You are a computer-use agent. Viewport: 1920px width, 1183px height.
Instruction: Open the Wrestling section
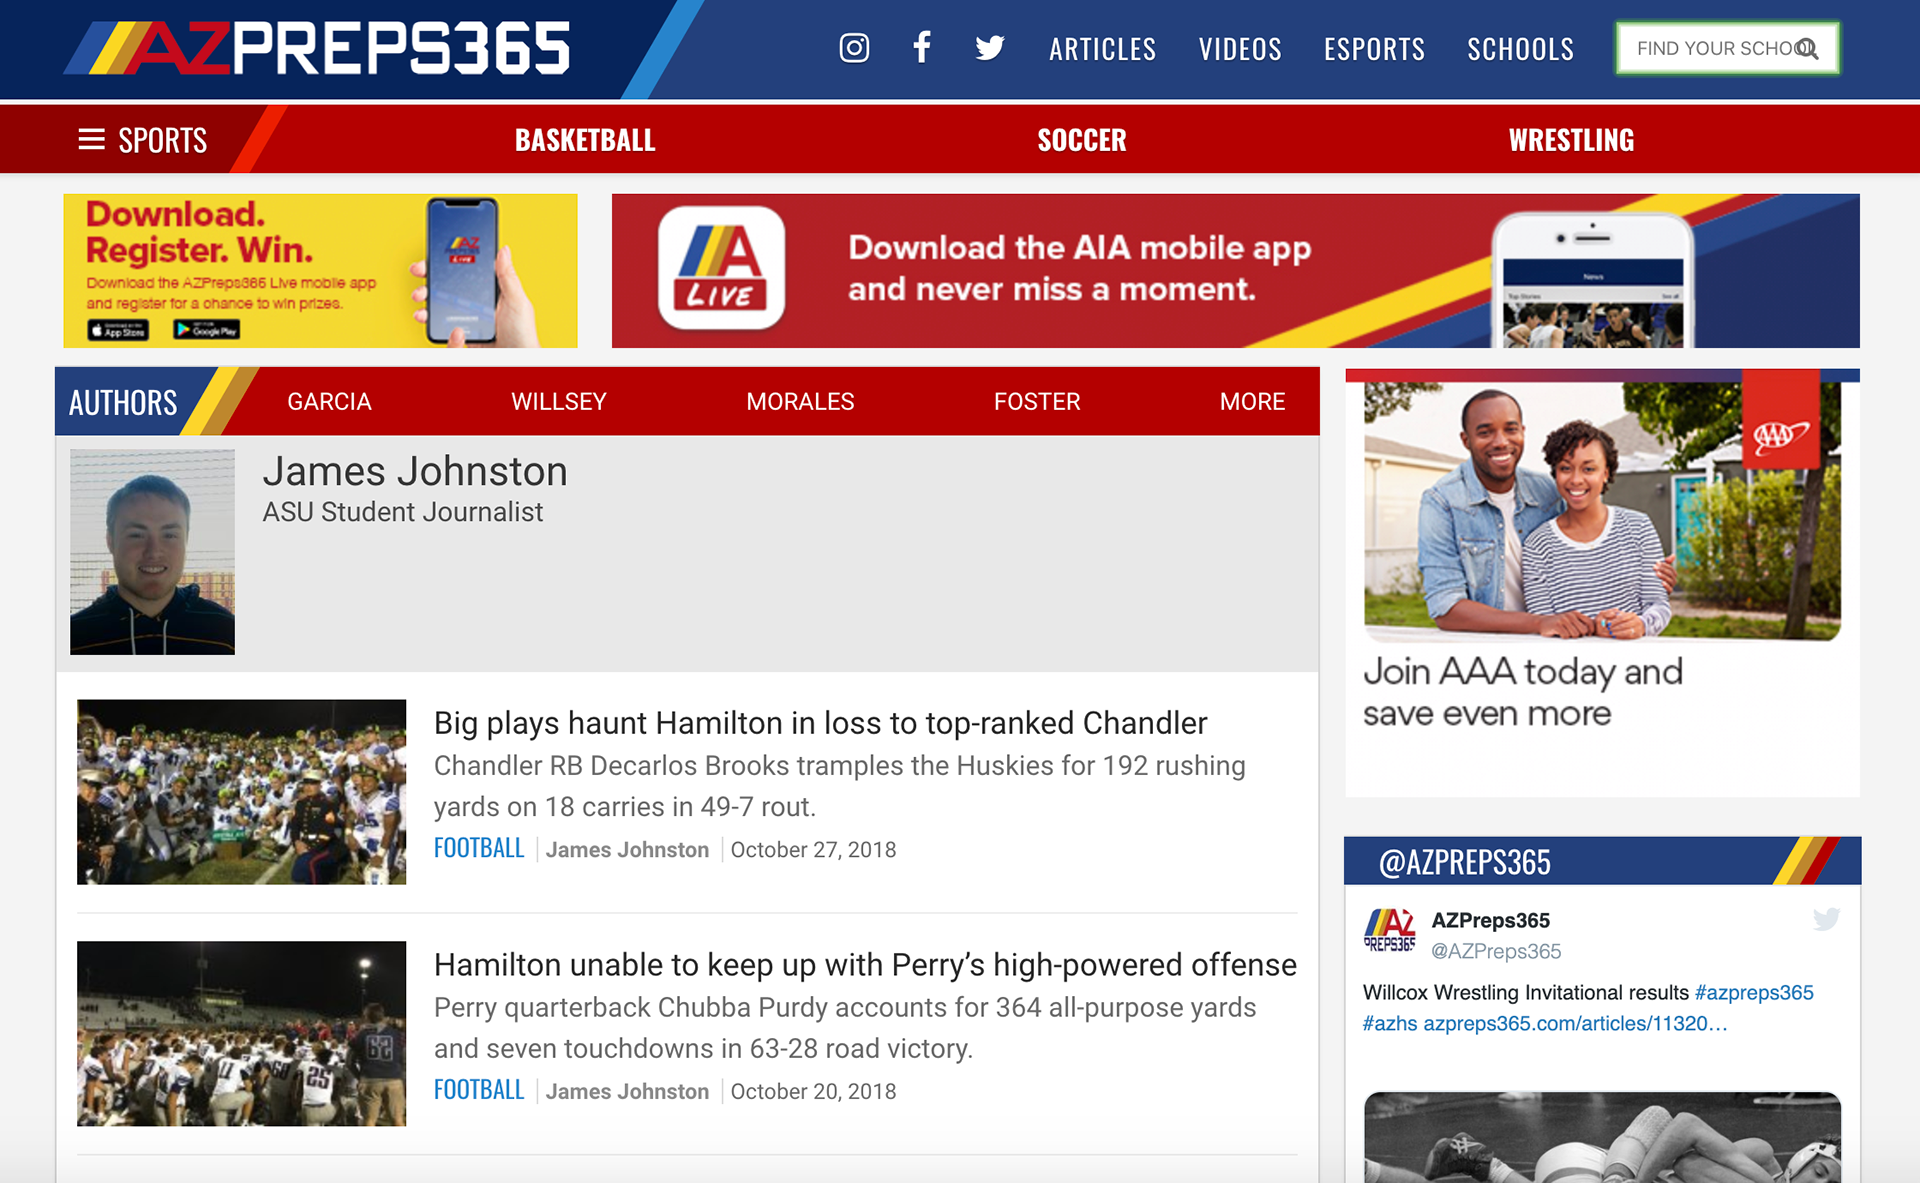point(1571,140)
